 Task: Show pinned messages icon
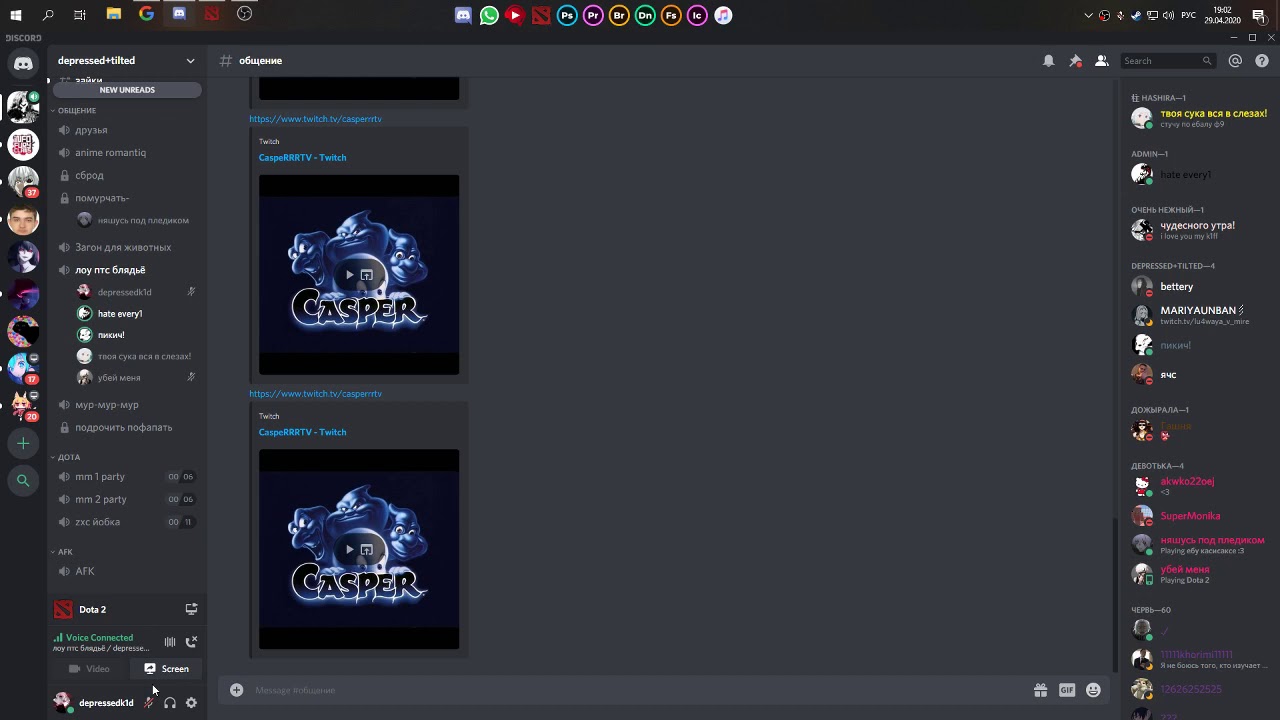click(1075, 61)
